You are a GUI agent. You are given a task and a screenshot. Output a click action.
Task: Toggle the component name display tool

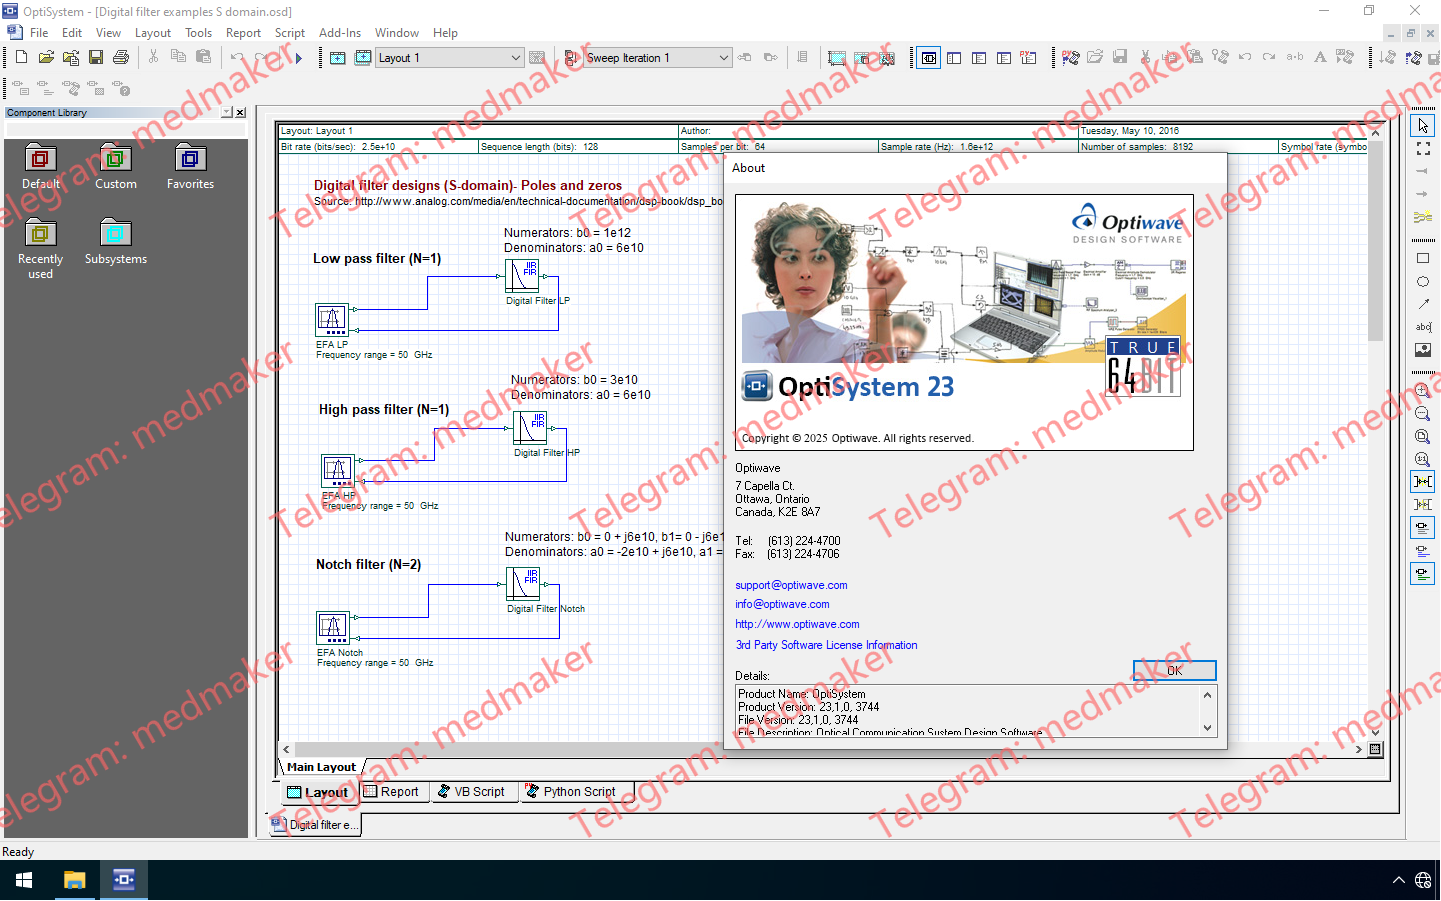[x=1423, y=528]
